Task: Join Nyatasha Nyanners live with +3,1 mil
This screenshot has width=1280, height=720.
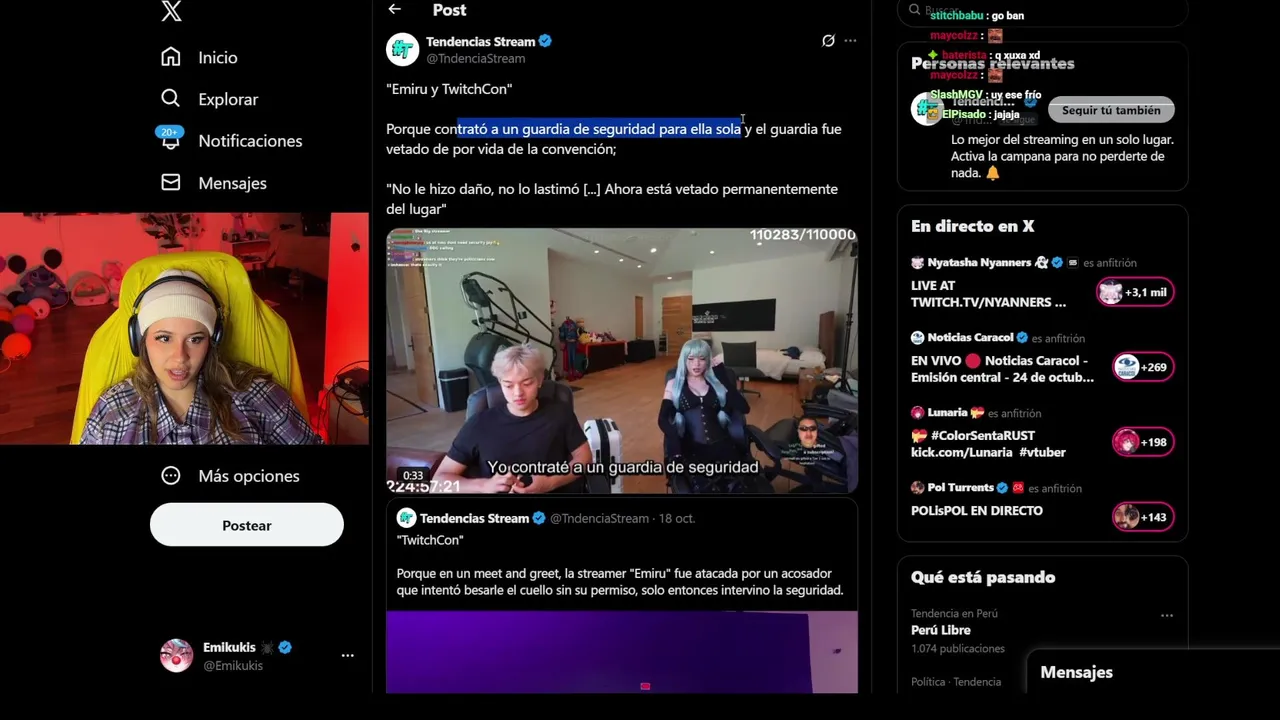Action: pos(1134,292)
